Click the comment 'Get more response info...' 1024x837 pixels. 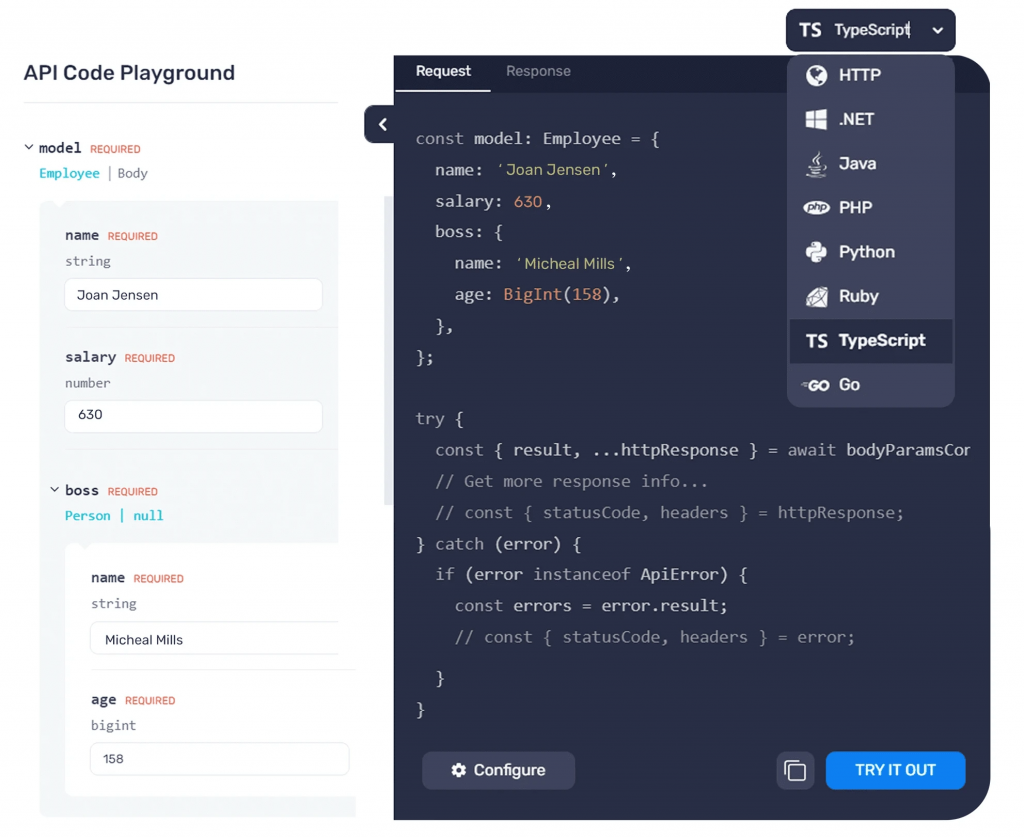(x=571, y=481)
